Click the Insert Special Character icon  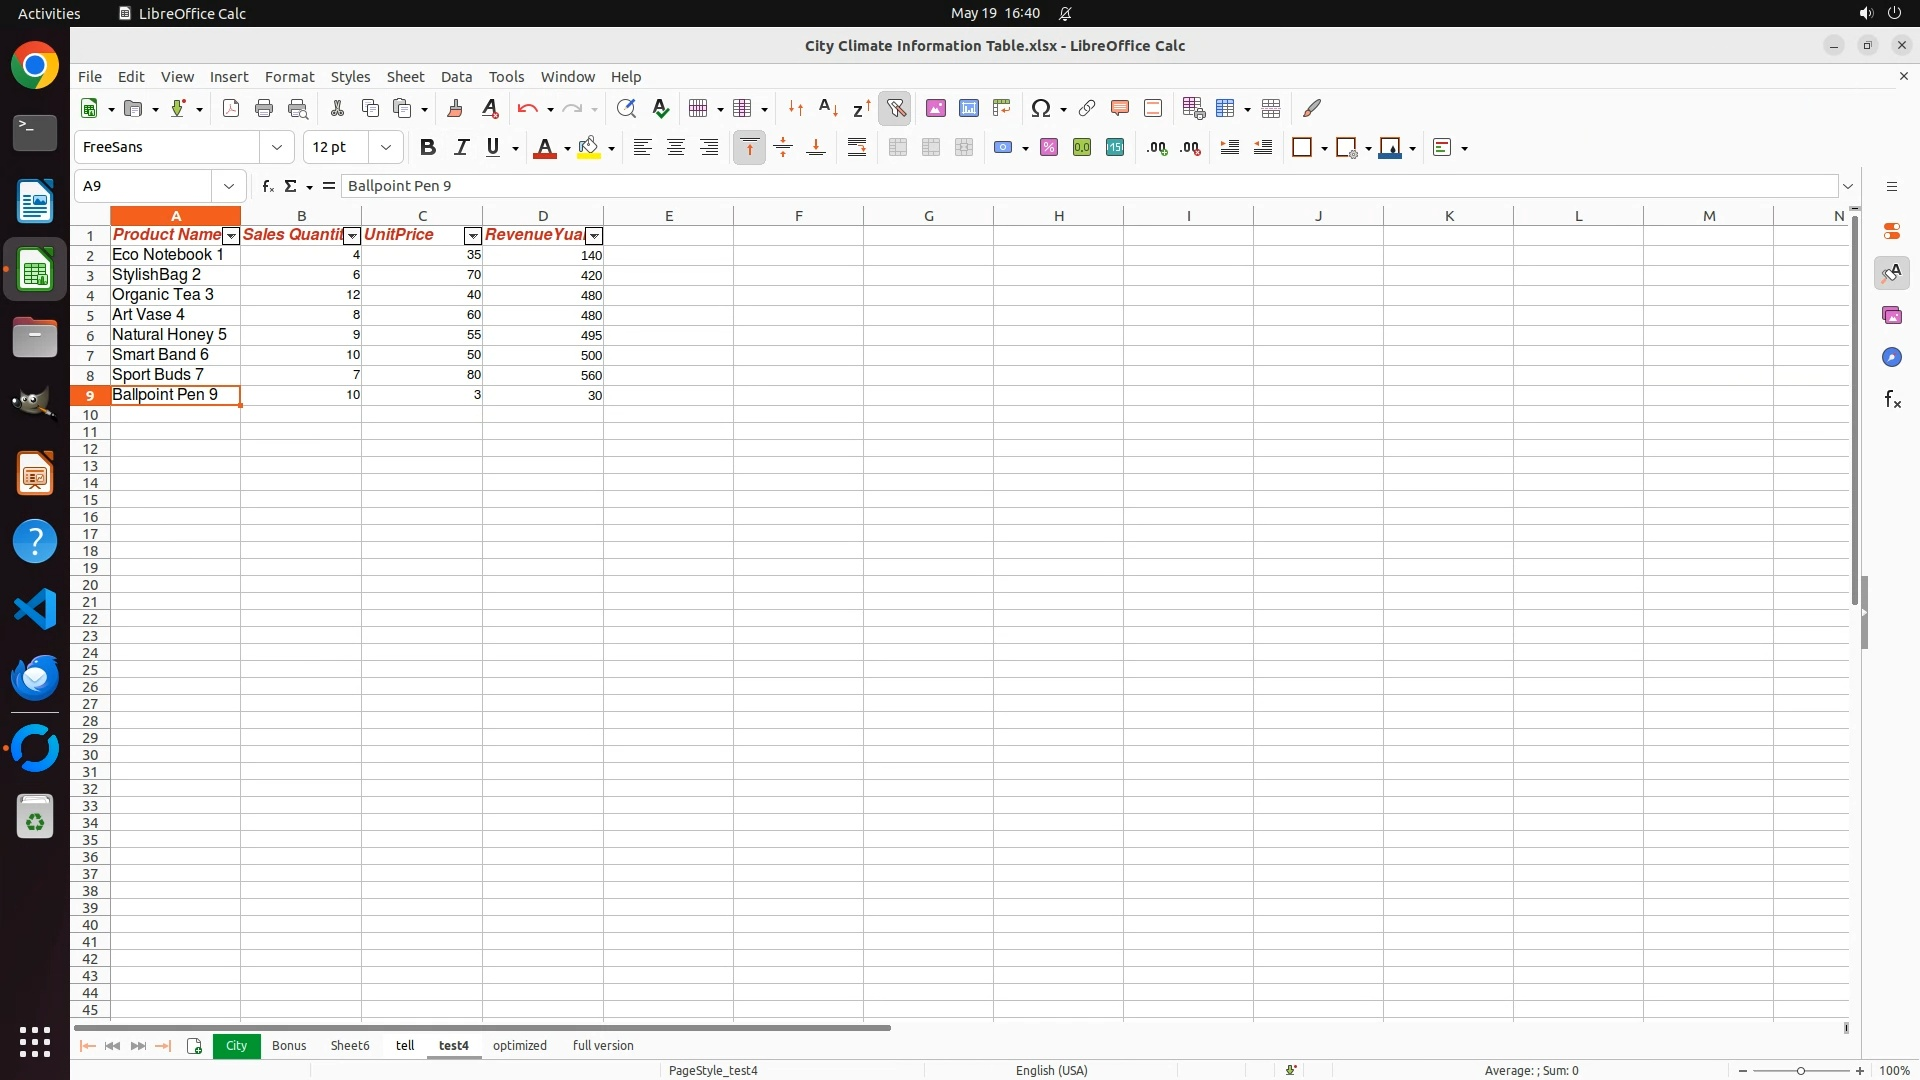1041,108
